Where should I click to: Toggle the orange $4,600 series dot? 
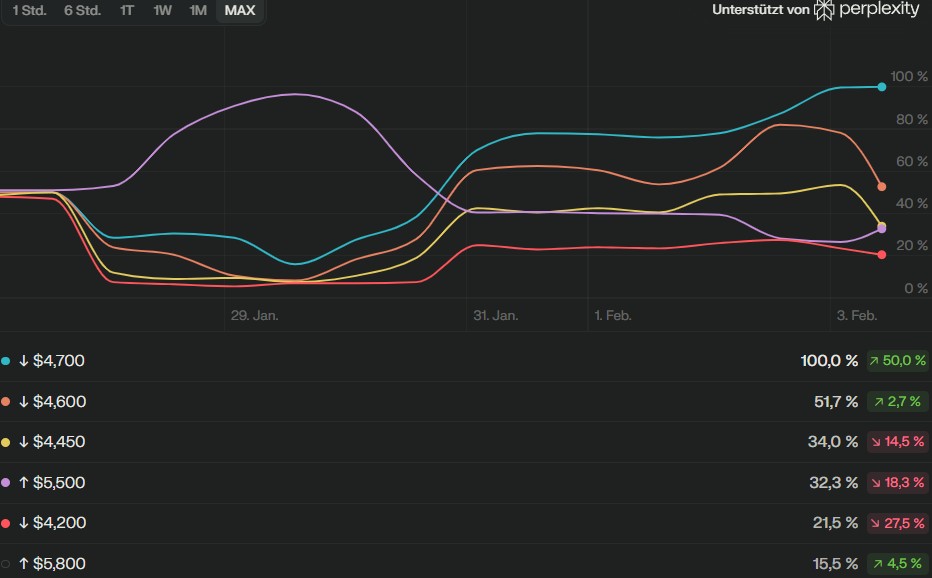(x=7, y=402)
